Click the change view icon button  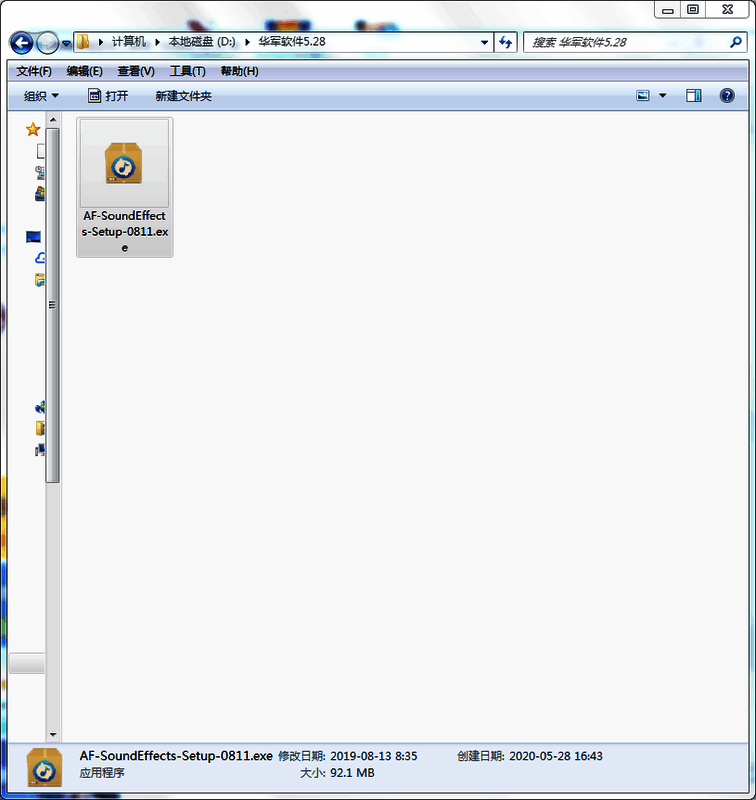[x=643, y=96]
